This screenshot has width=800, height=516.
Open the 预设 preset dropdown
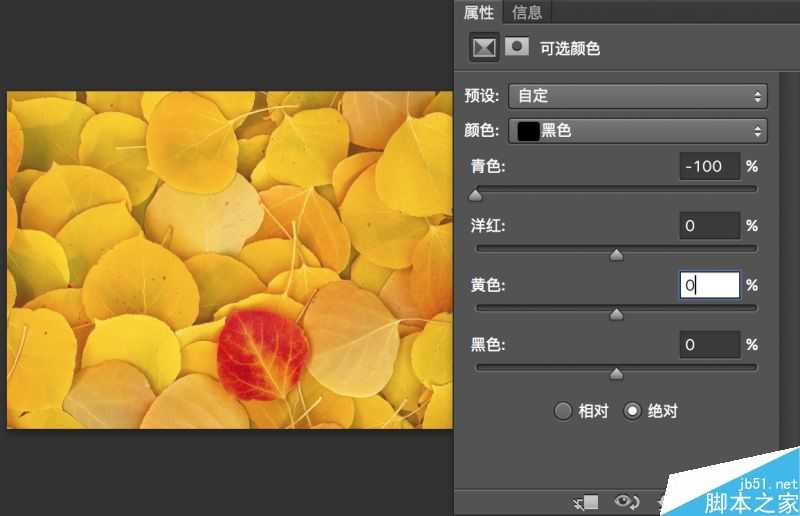coord(638,96)
